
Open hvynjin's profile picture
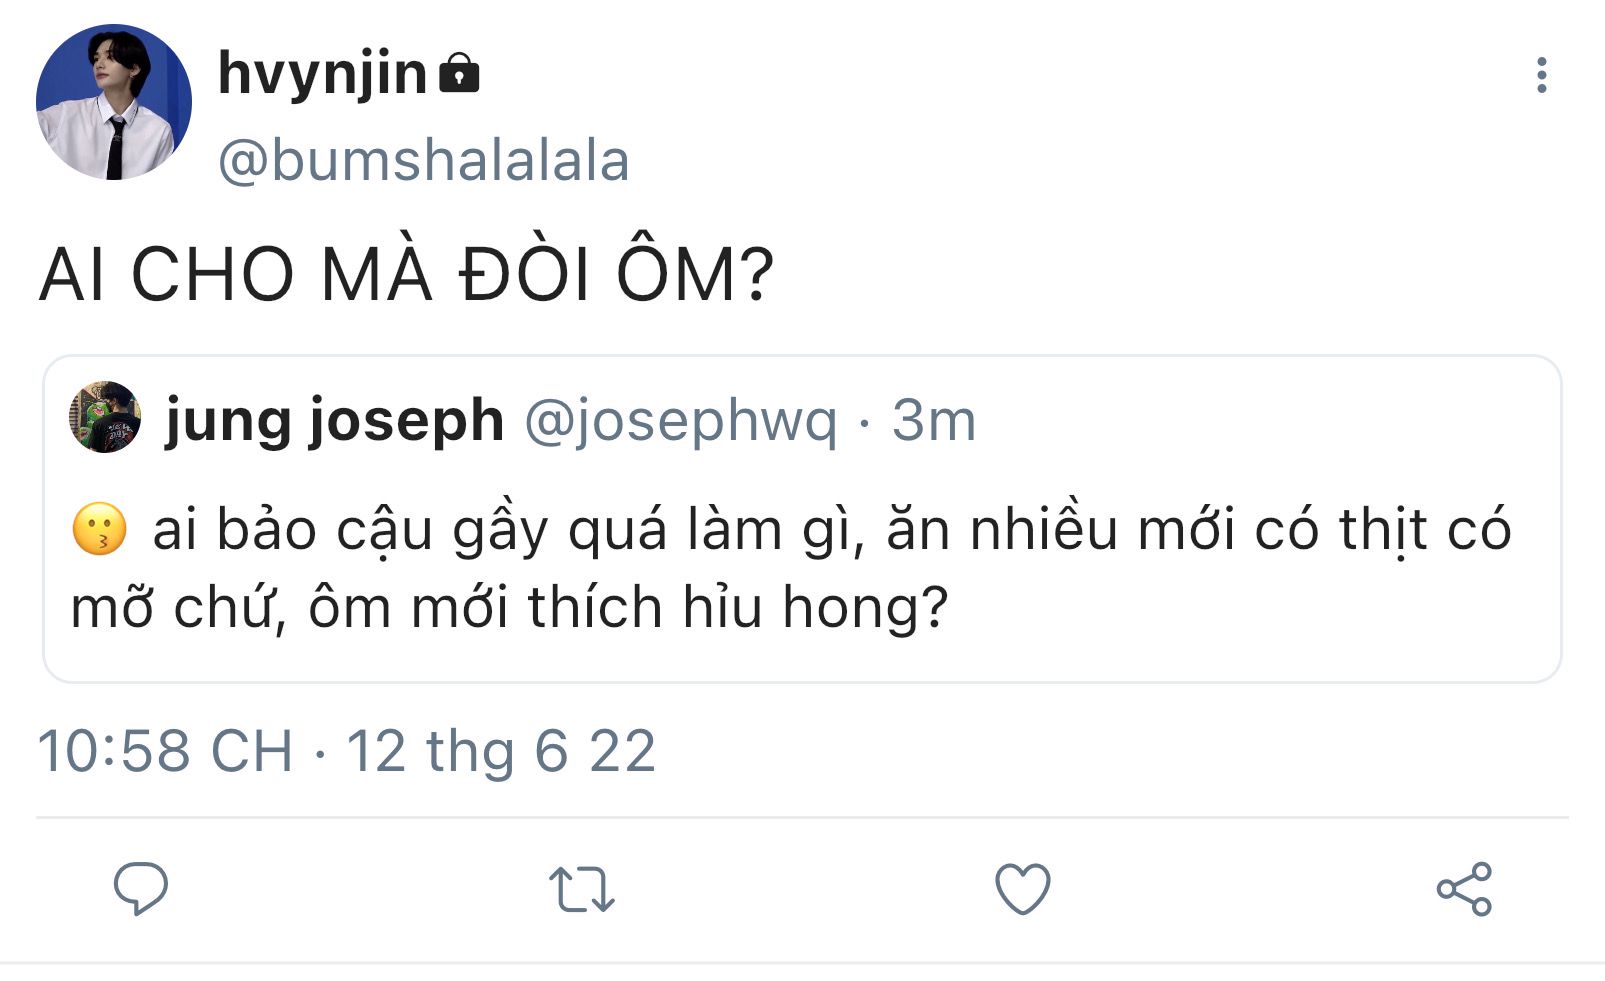tap(113, 102)
